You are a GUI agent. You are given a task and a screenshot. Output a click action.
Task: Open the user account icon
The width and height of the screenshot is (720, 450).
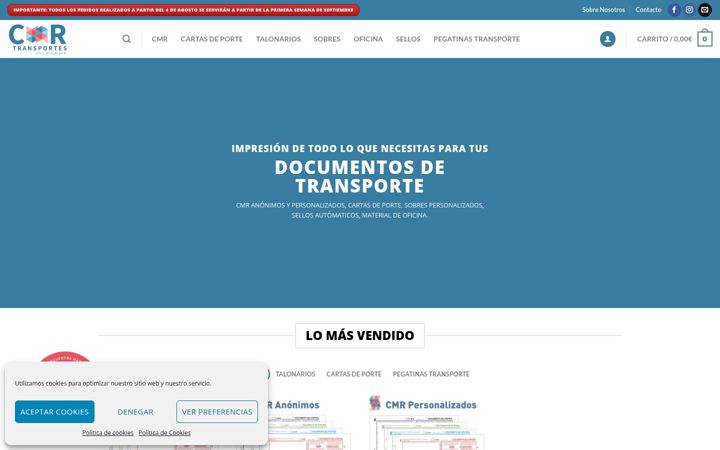608,39
